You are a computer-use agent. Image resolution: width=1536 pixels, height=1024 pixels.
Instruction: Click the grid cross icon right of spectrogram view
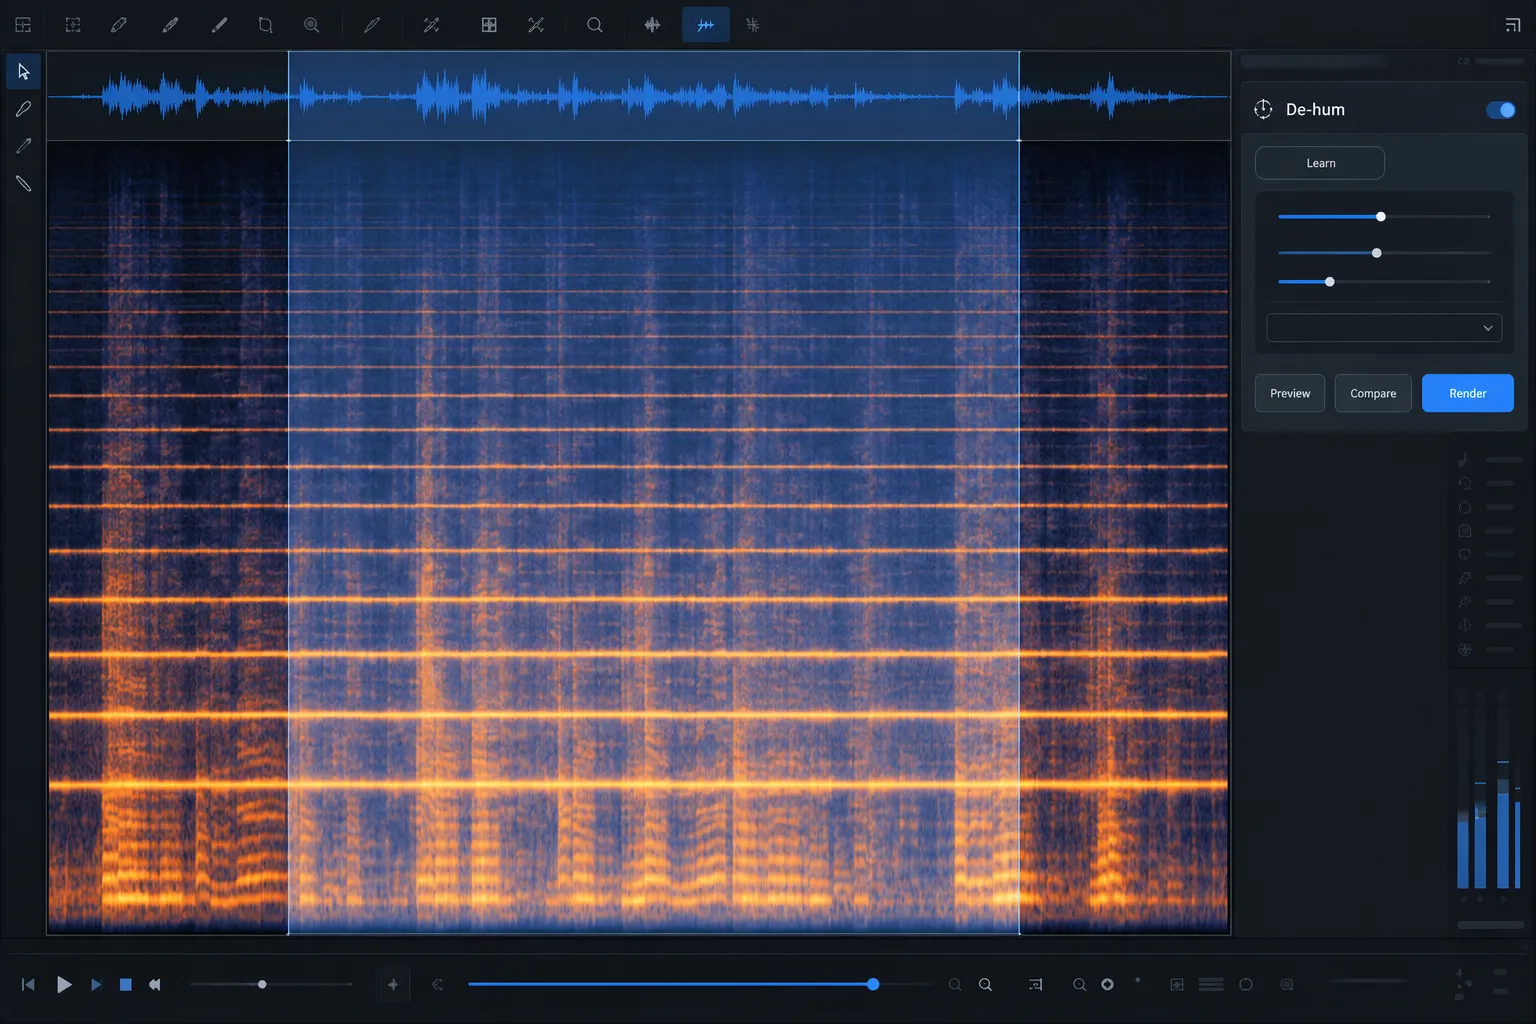(x=753, y=25)
